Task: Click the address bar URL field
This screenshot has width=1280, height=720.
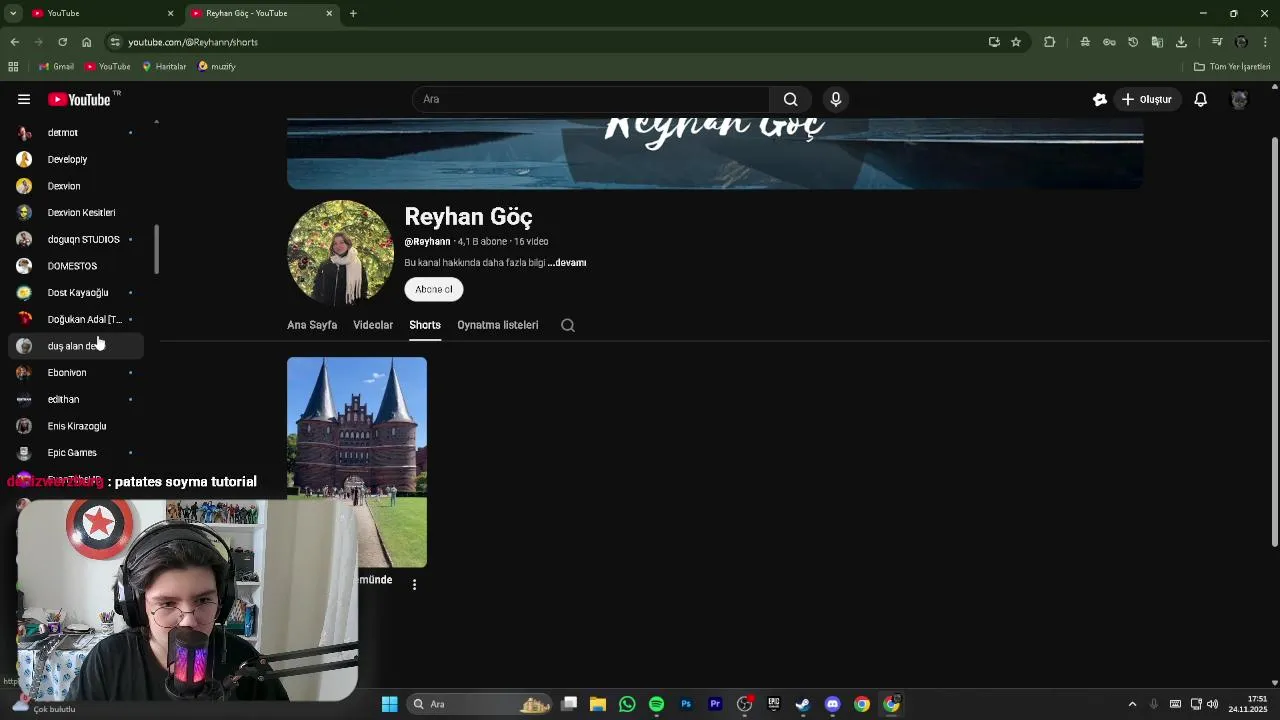Action: pos(550,42)
